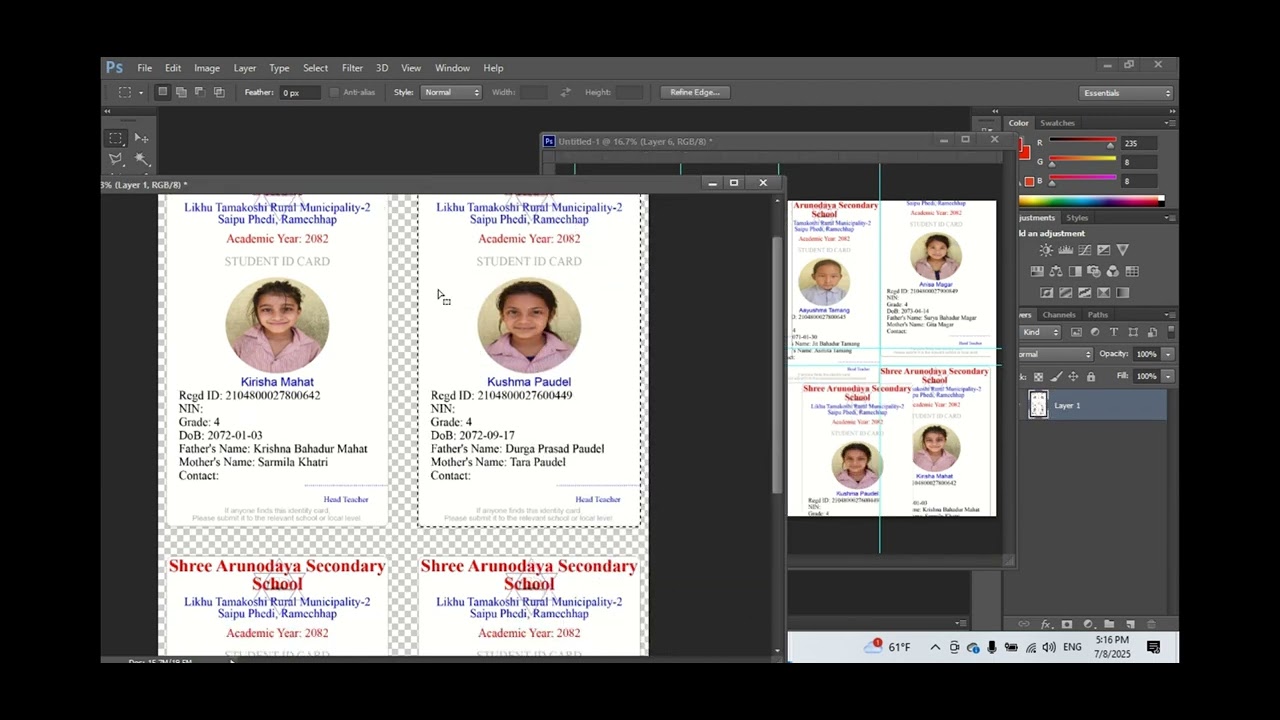
Task: Select the Magic Wand tool
Action: [x=141, y=159]
